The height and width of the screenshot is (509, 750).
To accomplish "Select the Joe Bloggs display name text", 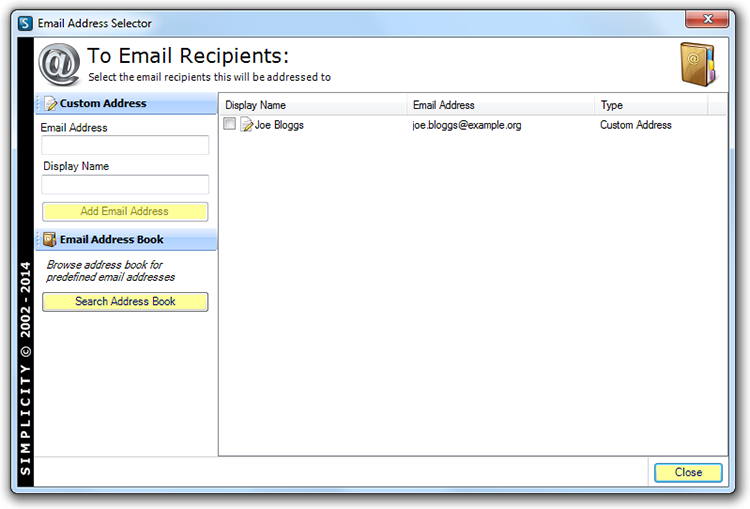I will pos(279,125).
